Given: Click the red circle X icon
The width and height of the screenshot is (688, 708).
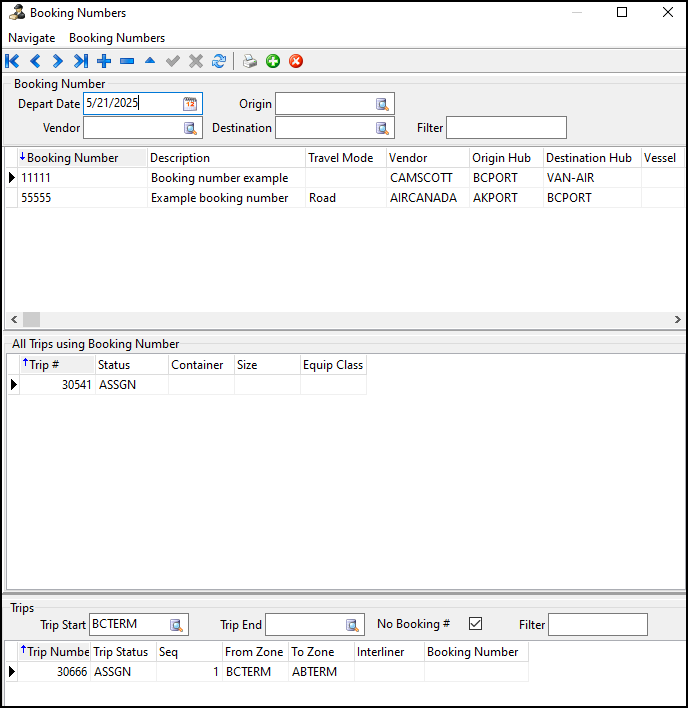Looking at the screenshot, I should (296, 61).
